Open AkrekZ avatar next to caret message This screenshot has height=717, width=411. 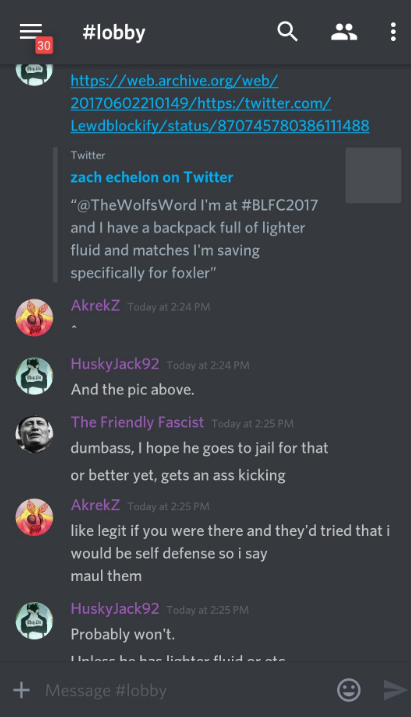click(34, 317)
